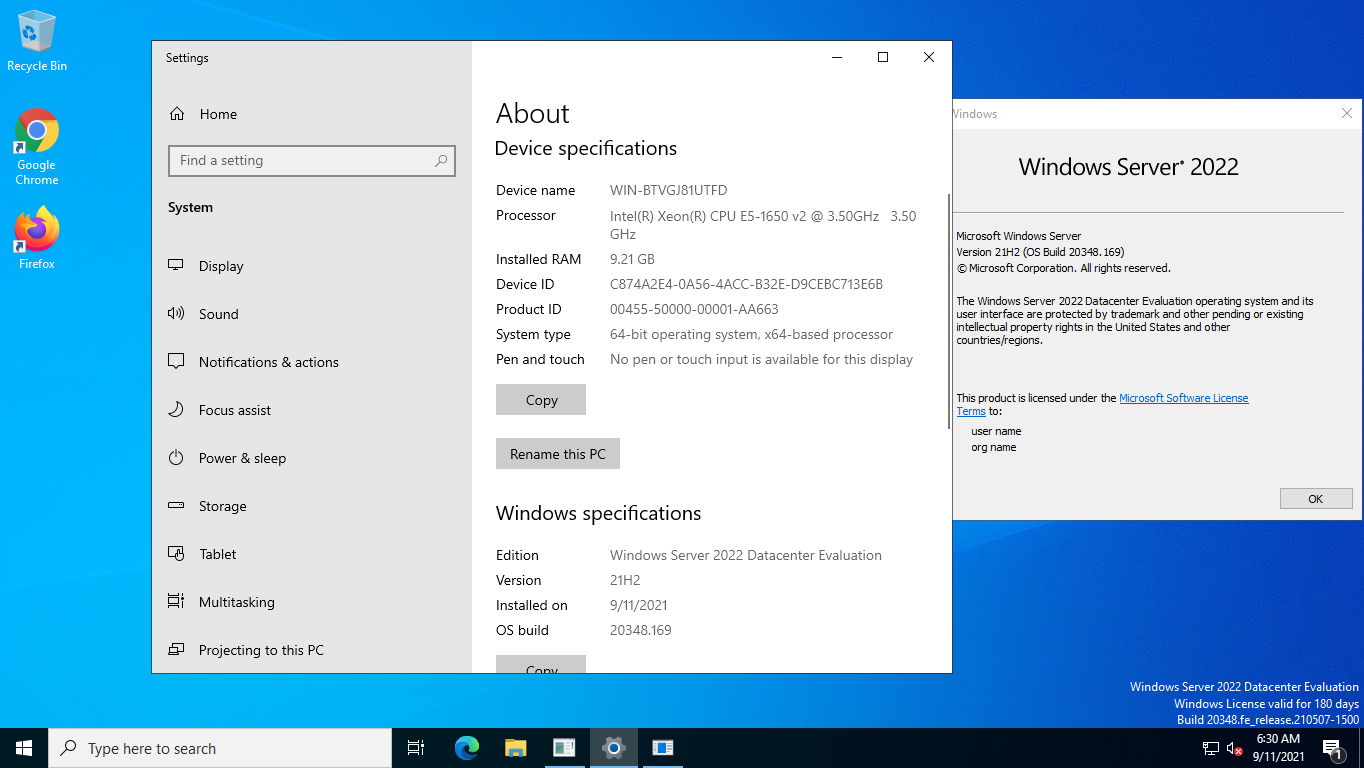Image resolution: width=1364 pixels, height=768 pixels.
Task: Click the search magnifier in Find a setting
Action: pyautogui.click(x=441, y=161)
